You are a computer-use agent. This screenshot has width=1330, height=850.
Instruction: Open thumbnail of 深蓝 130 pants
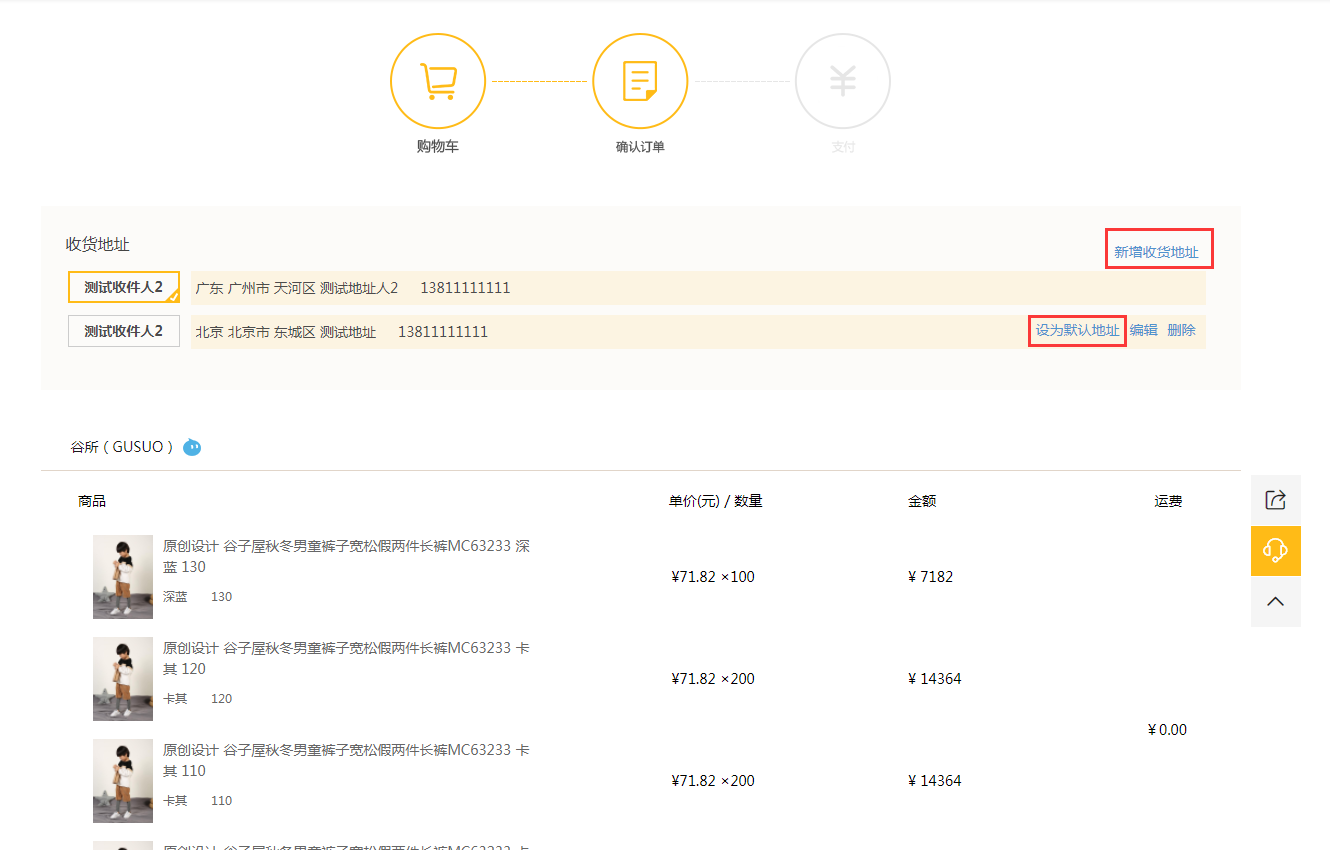(123, 577)
